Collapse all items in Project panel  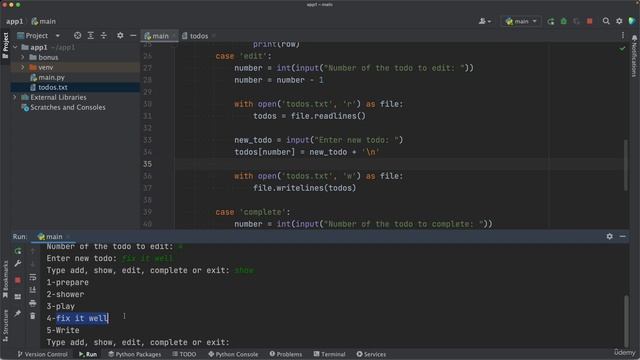(x=104, y=36)
